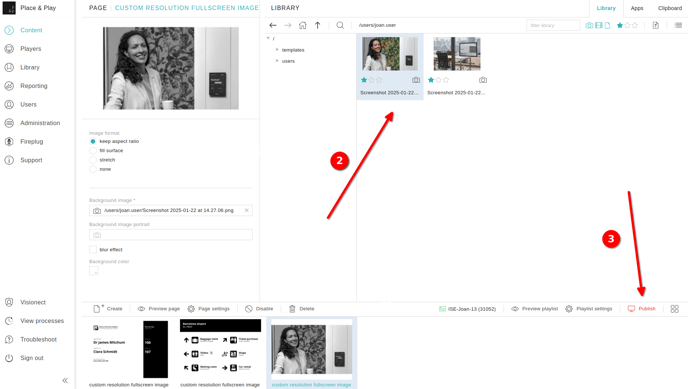The image size is (688, 389).
Task: Click camera icon on woman screenshot
Action: pyautogui.click(x=416, y=80)
